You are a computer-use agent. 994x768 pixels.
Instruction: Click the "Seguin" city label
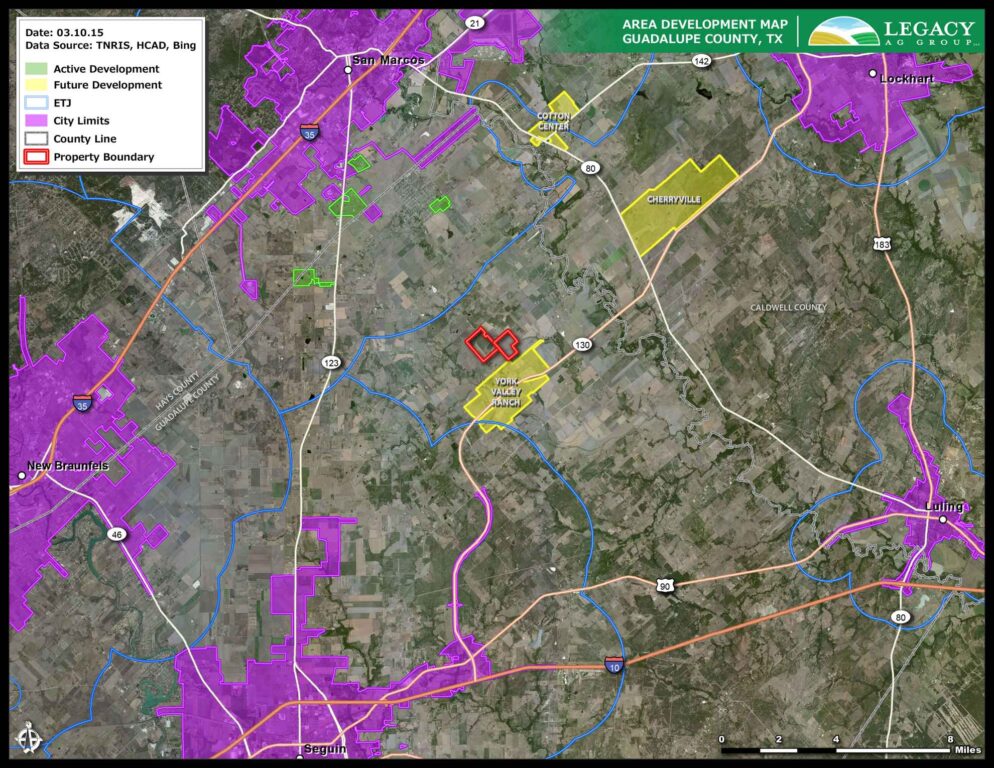click(x=325, y=749)
